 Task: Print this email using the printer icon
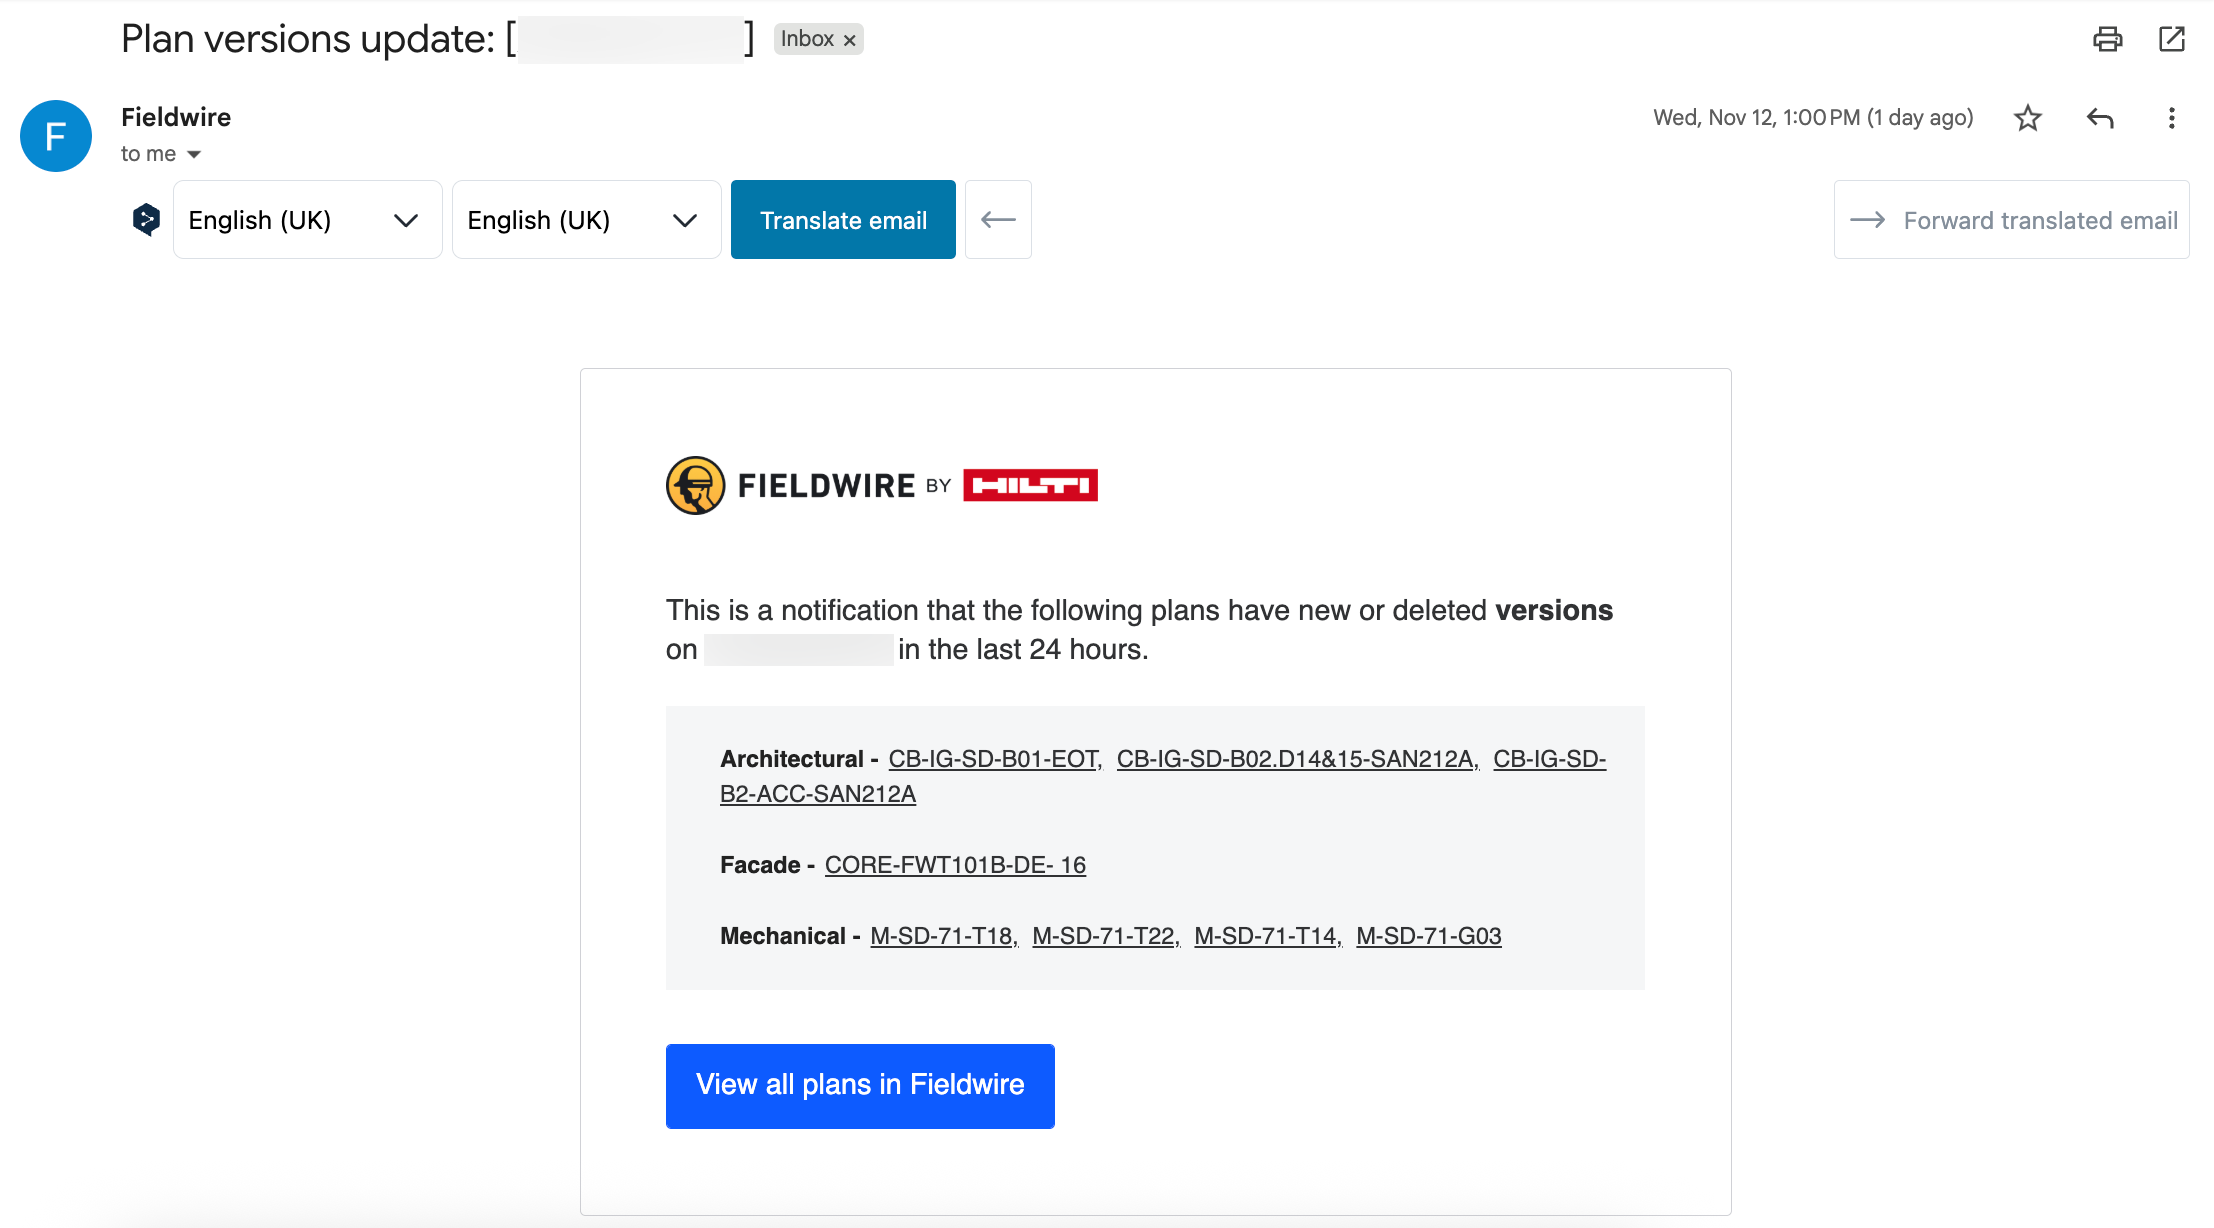(x=2107, y=39)
